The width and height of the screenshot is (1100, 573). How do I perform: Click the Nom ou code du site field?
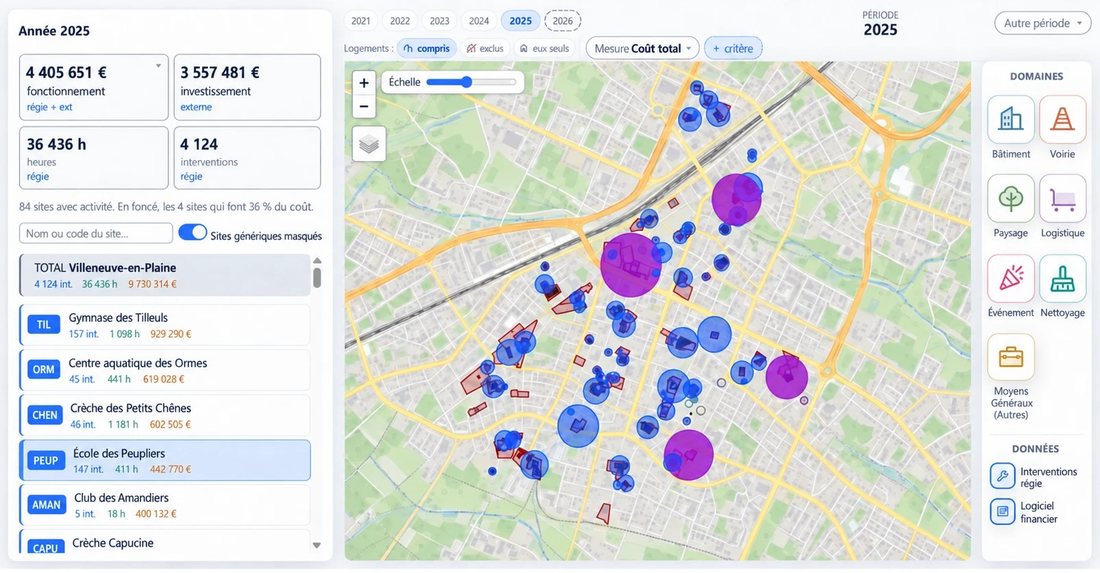point(96,234)
